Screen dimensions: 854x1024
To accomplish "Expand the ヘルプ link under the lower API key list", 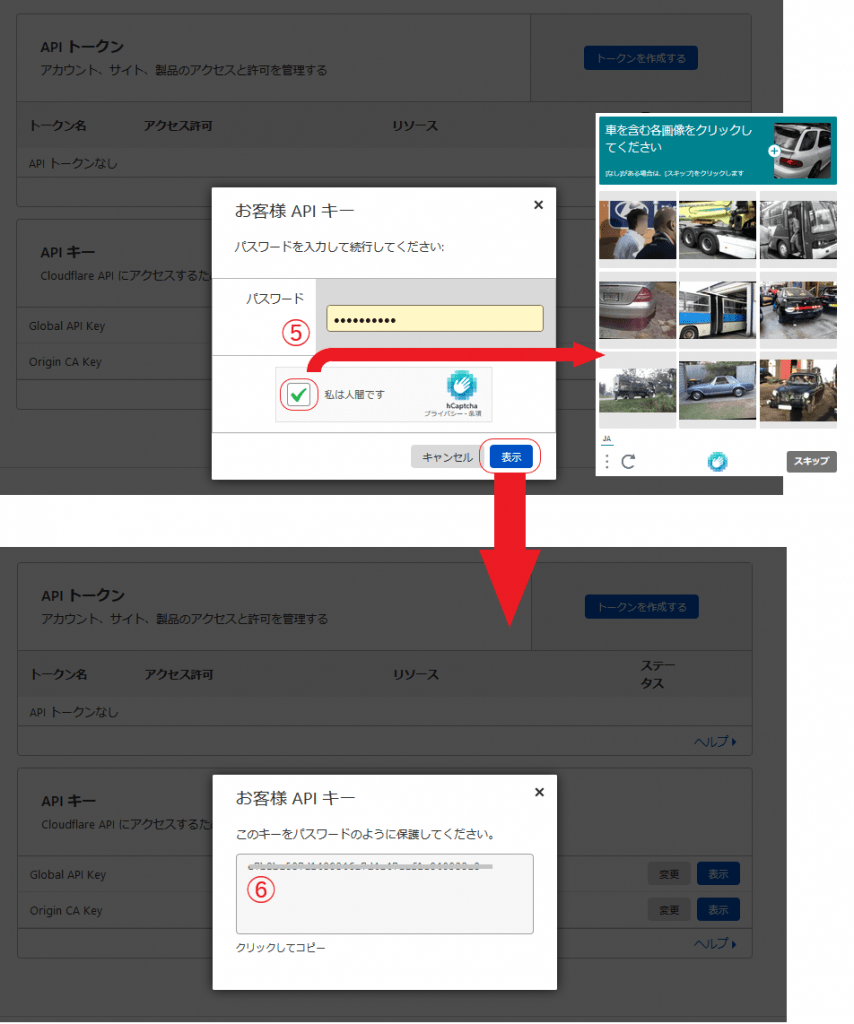I will (x=715, y=943).
